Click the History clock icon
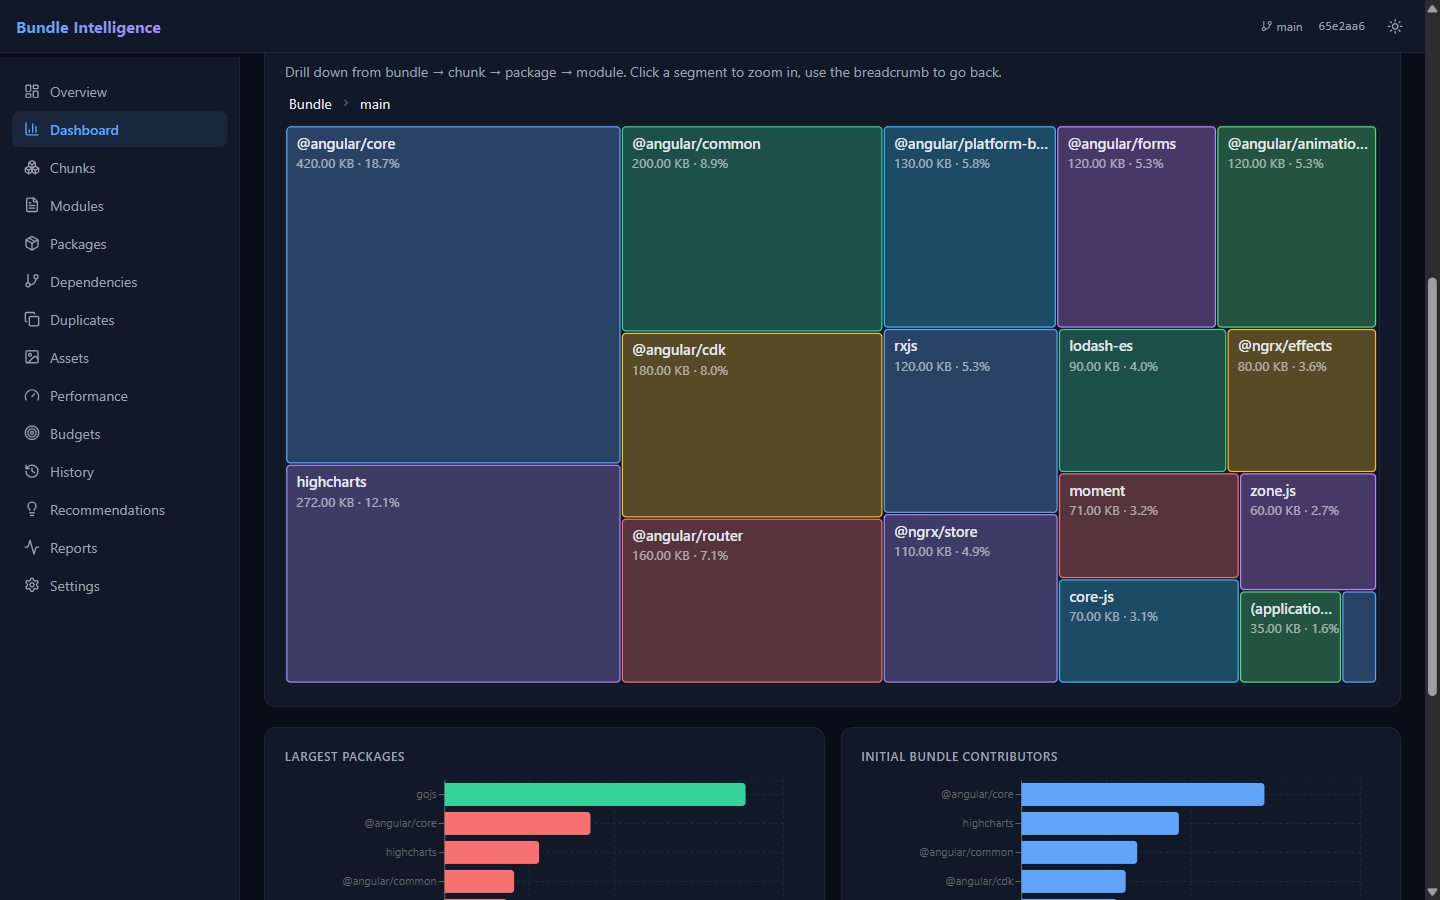Viewport: 1440px width, 900px height. (x=32, y=471)
